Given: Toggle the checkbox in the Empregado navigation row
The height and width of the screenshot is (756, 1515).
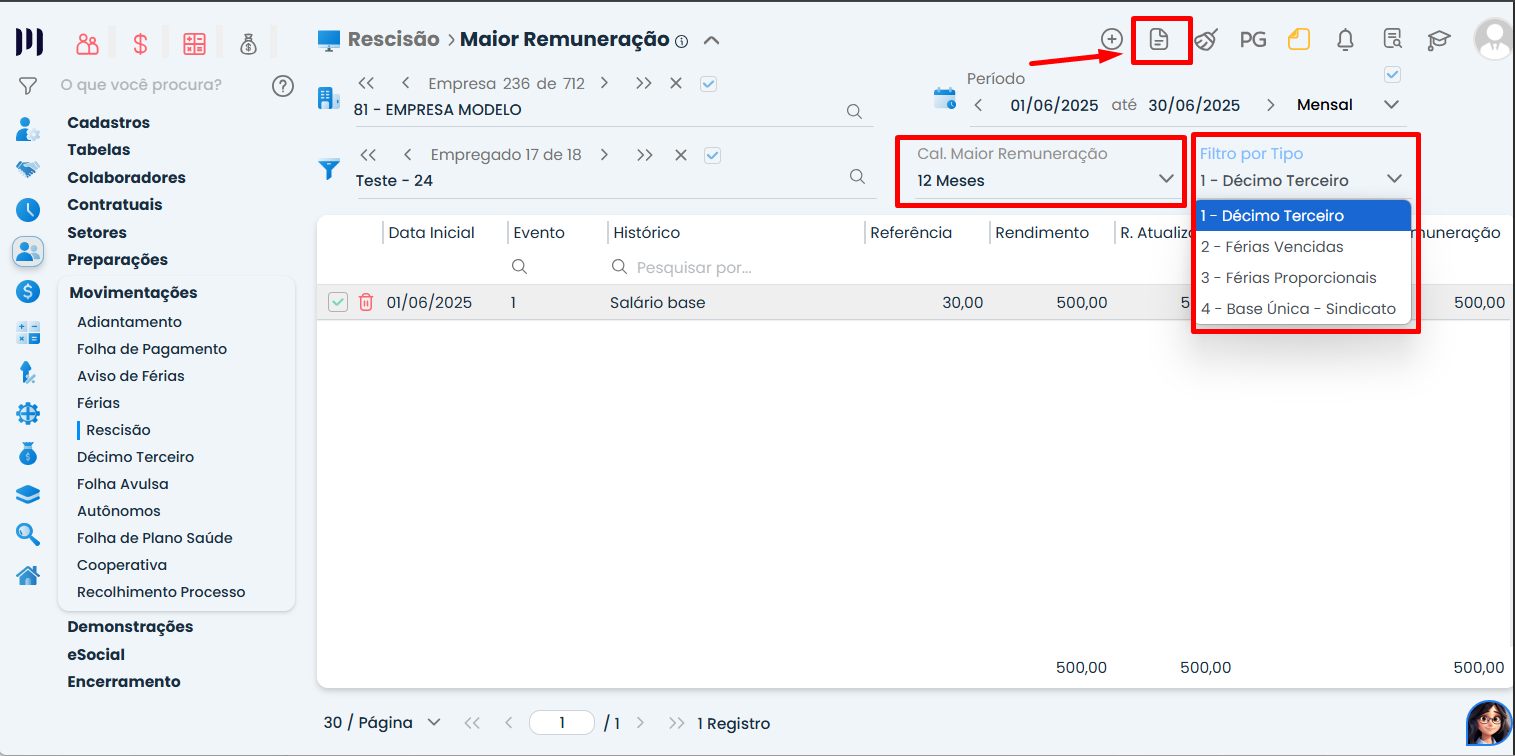Looking at the screenshot, I should (712, 155).
